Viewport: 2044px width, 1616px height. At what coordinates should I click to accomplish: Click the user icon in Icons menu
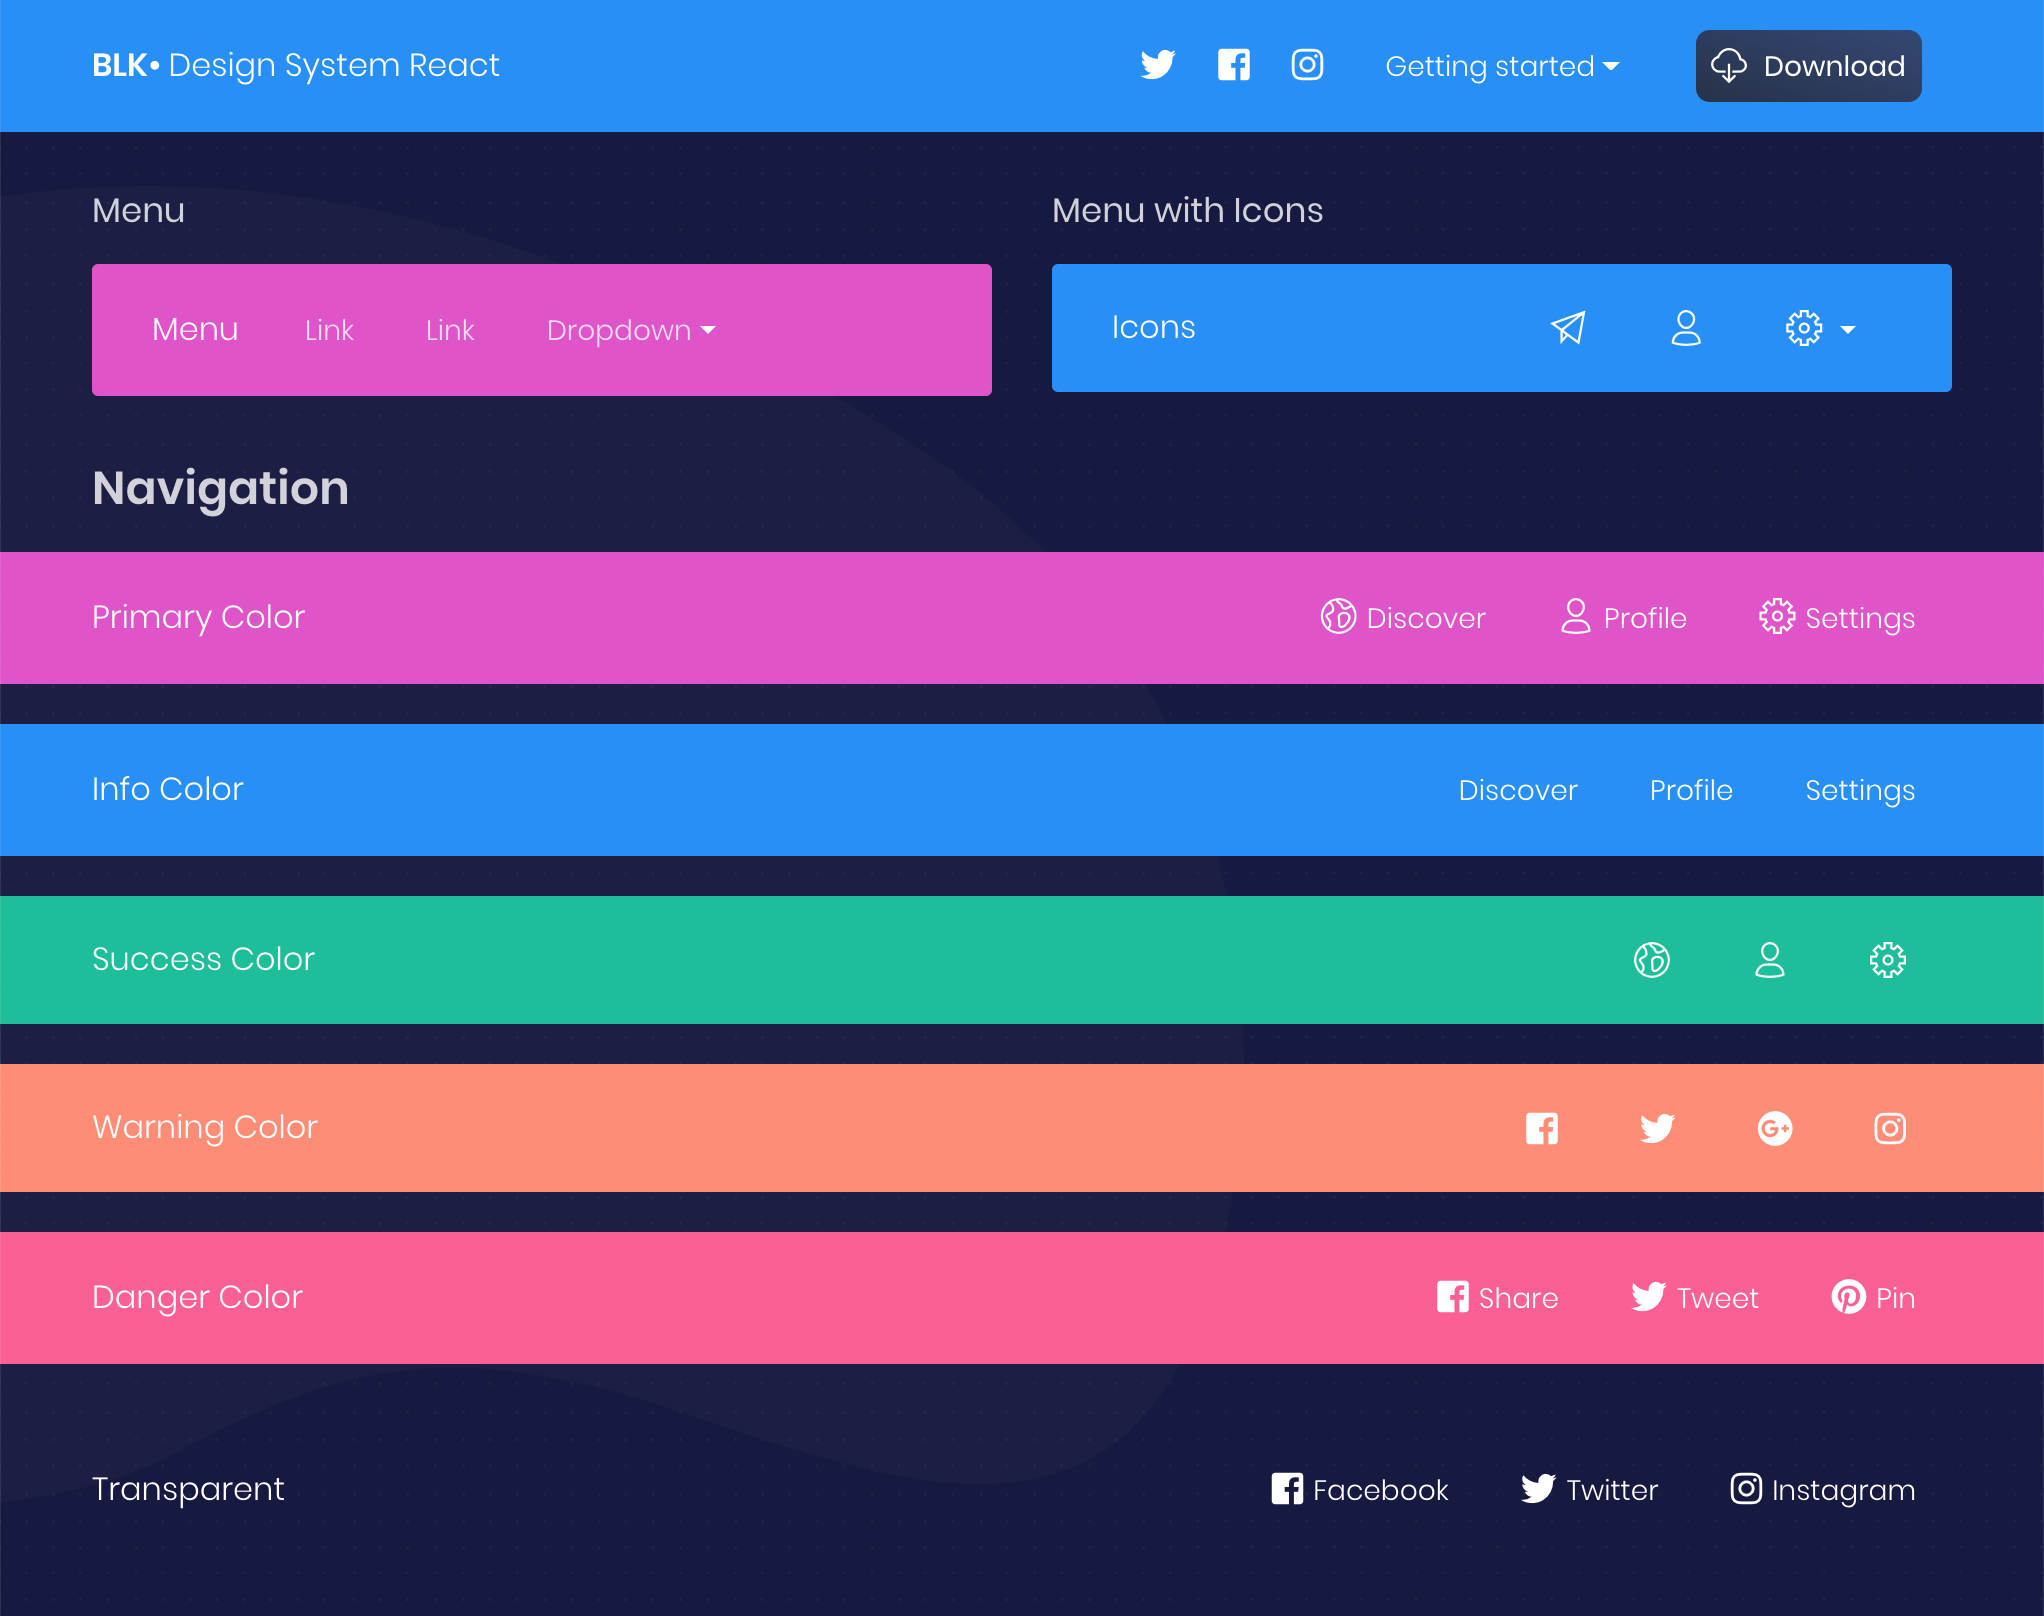pos(1686,328)
